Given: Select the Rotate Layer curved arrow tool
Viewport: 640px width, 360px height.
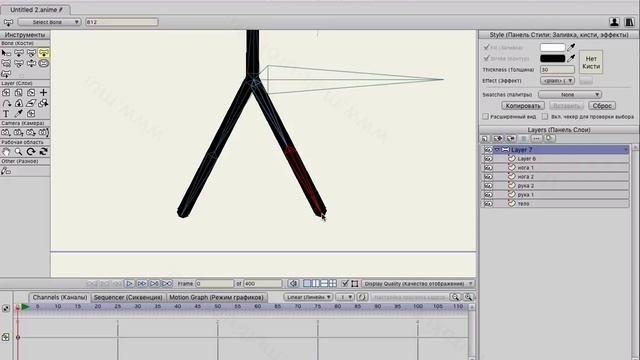Looking at the screenshot, I should 6,104.
